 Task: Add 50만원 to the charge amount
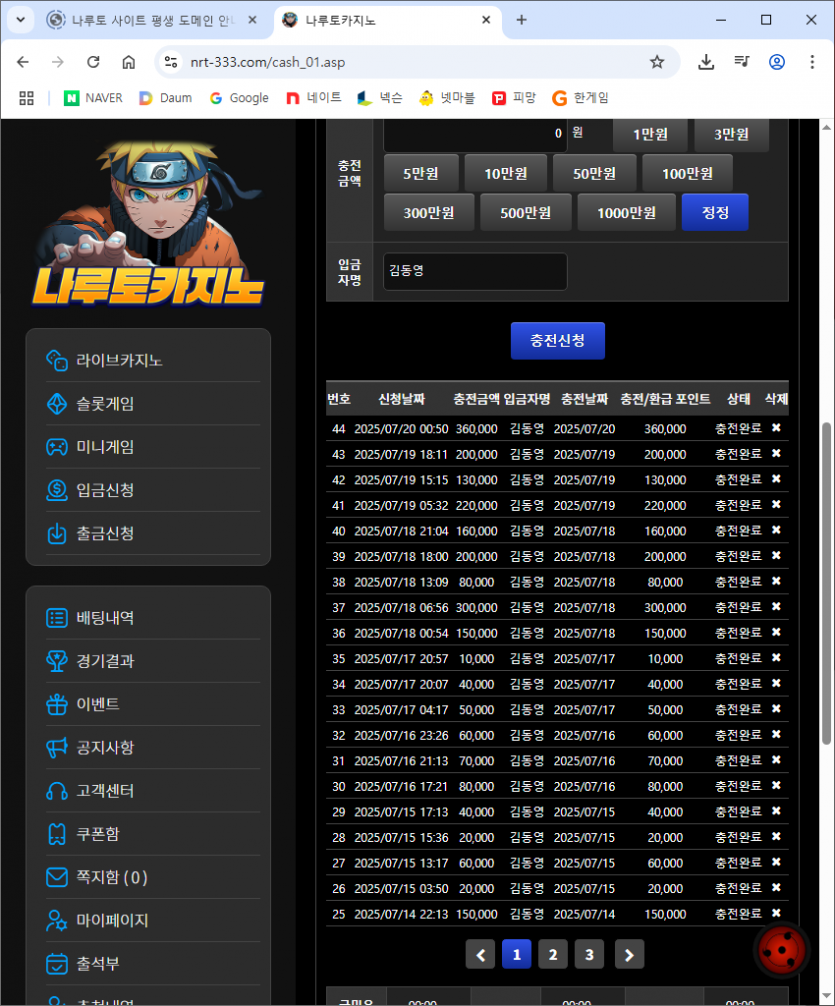click(594, 173)
